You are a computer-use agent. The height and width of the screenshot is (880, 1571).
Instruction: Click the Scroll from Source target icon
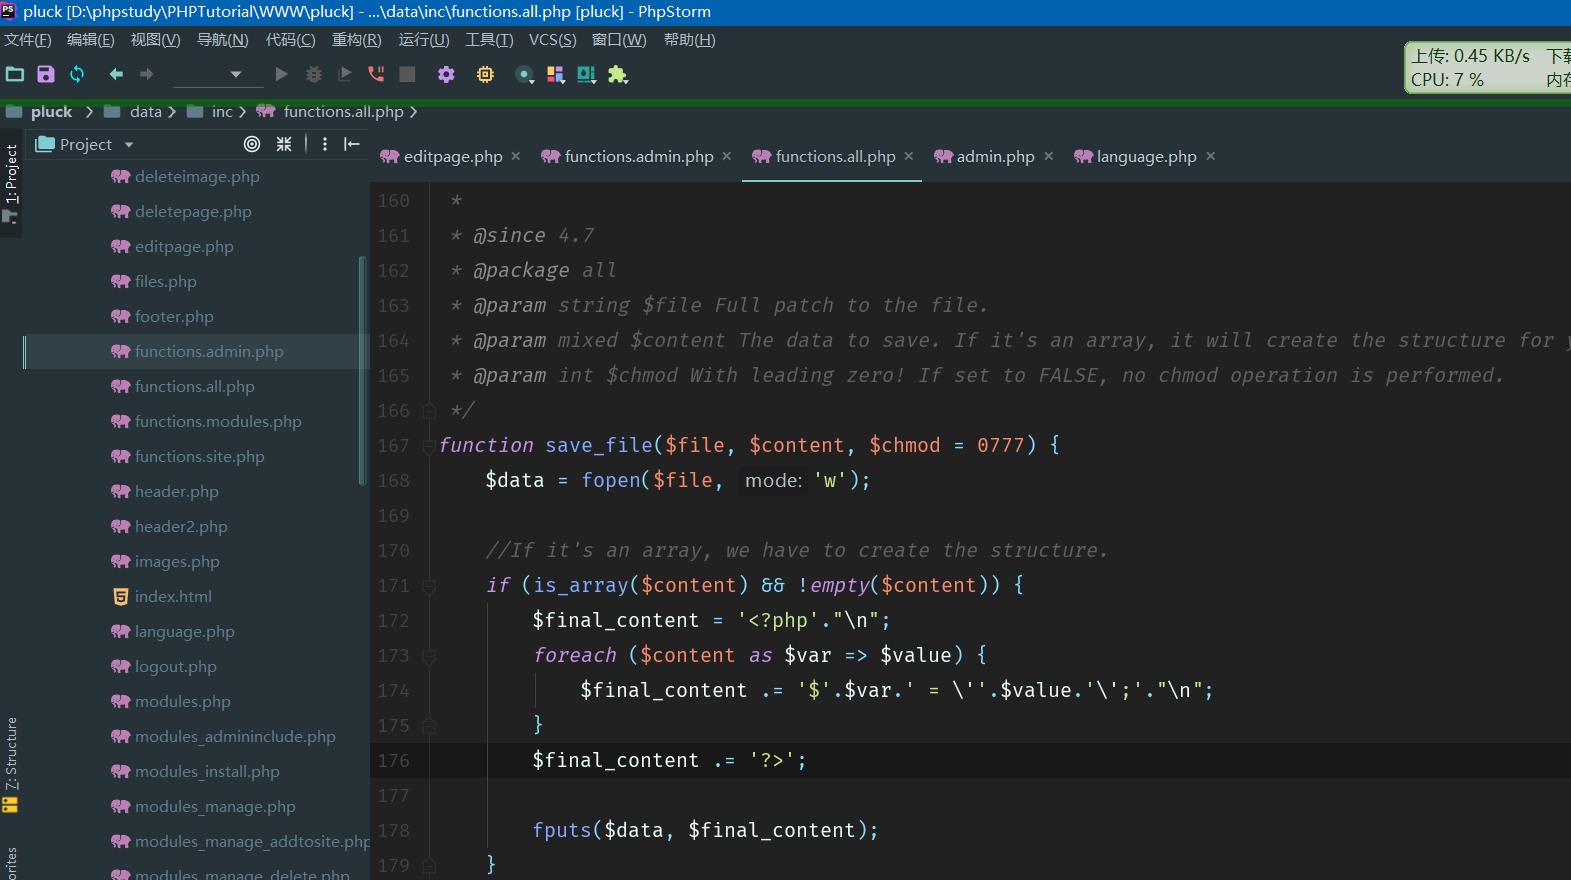point(252,144)
